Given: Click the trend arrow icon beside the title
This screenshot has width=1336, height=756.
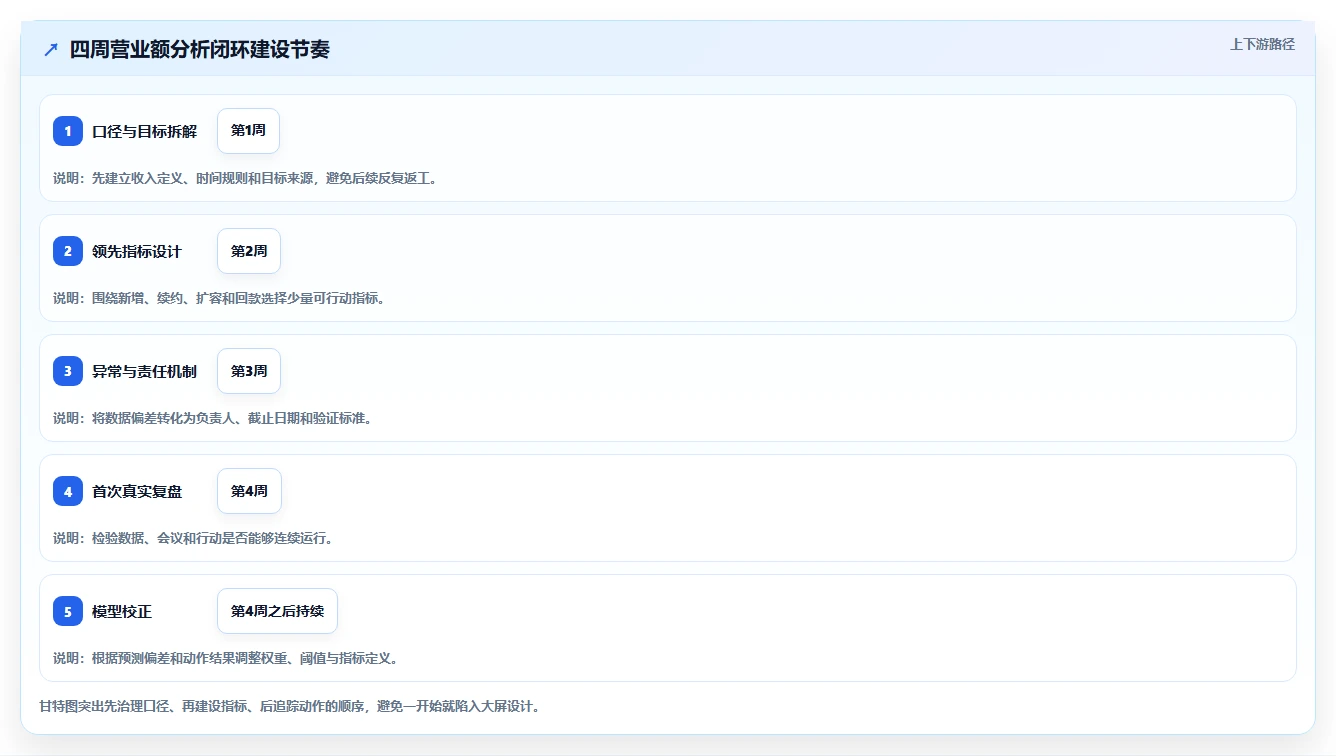Looking at the screenshot, I should coord(51,49).
